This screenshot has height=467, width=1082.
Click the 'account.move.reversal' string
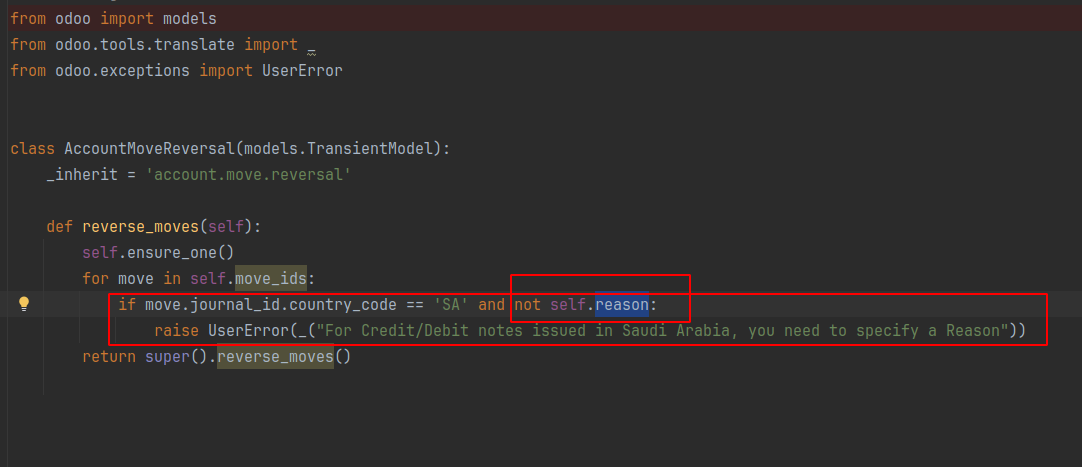248,175
